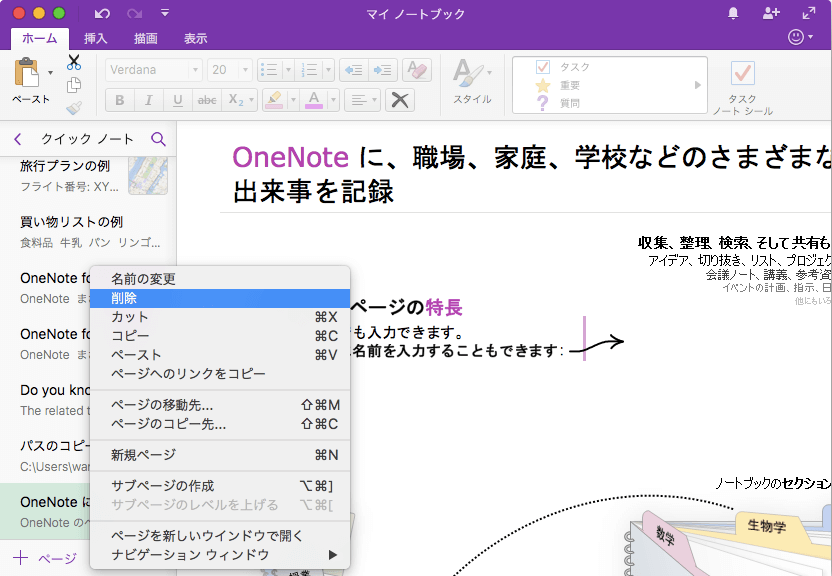The height and width of the screenshot is (576, 832).
Task: Switch to the ホーム tab
Action: tap(40, 38)
